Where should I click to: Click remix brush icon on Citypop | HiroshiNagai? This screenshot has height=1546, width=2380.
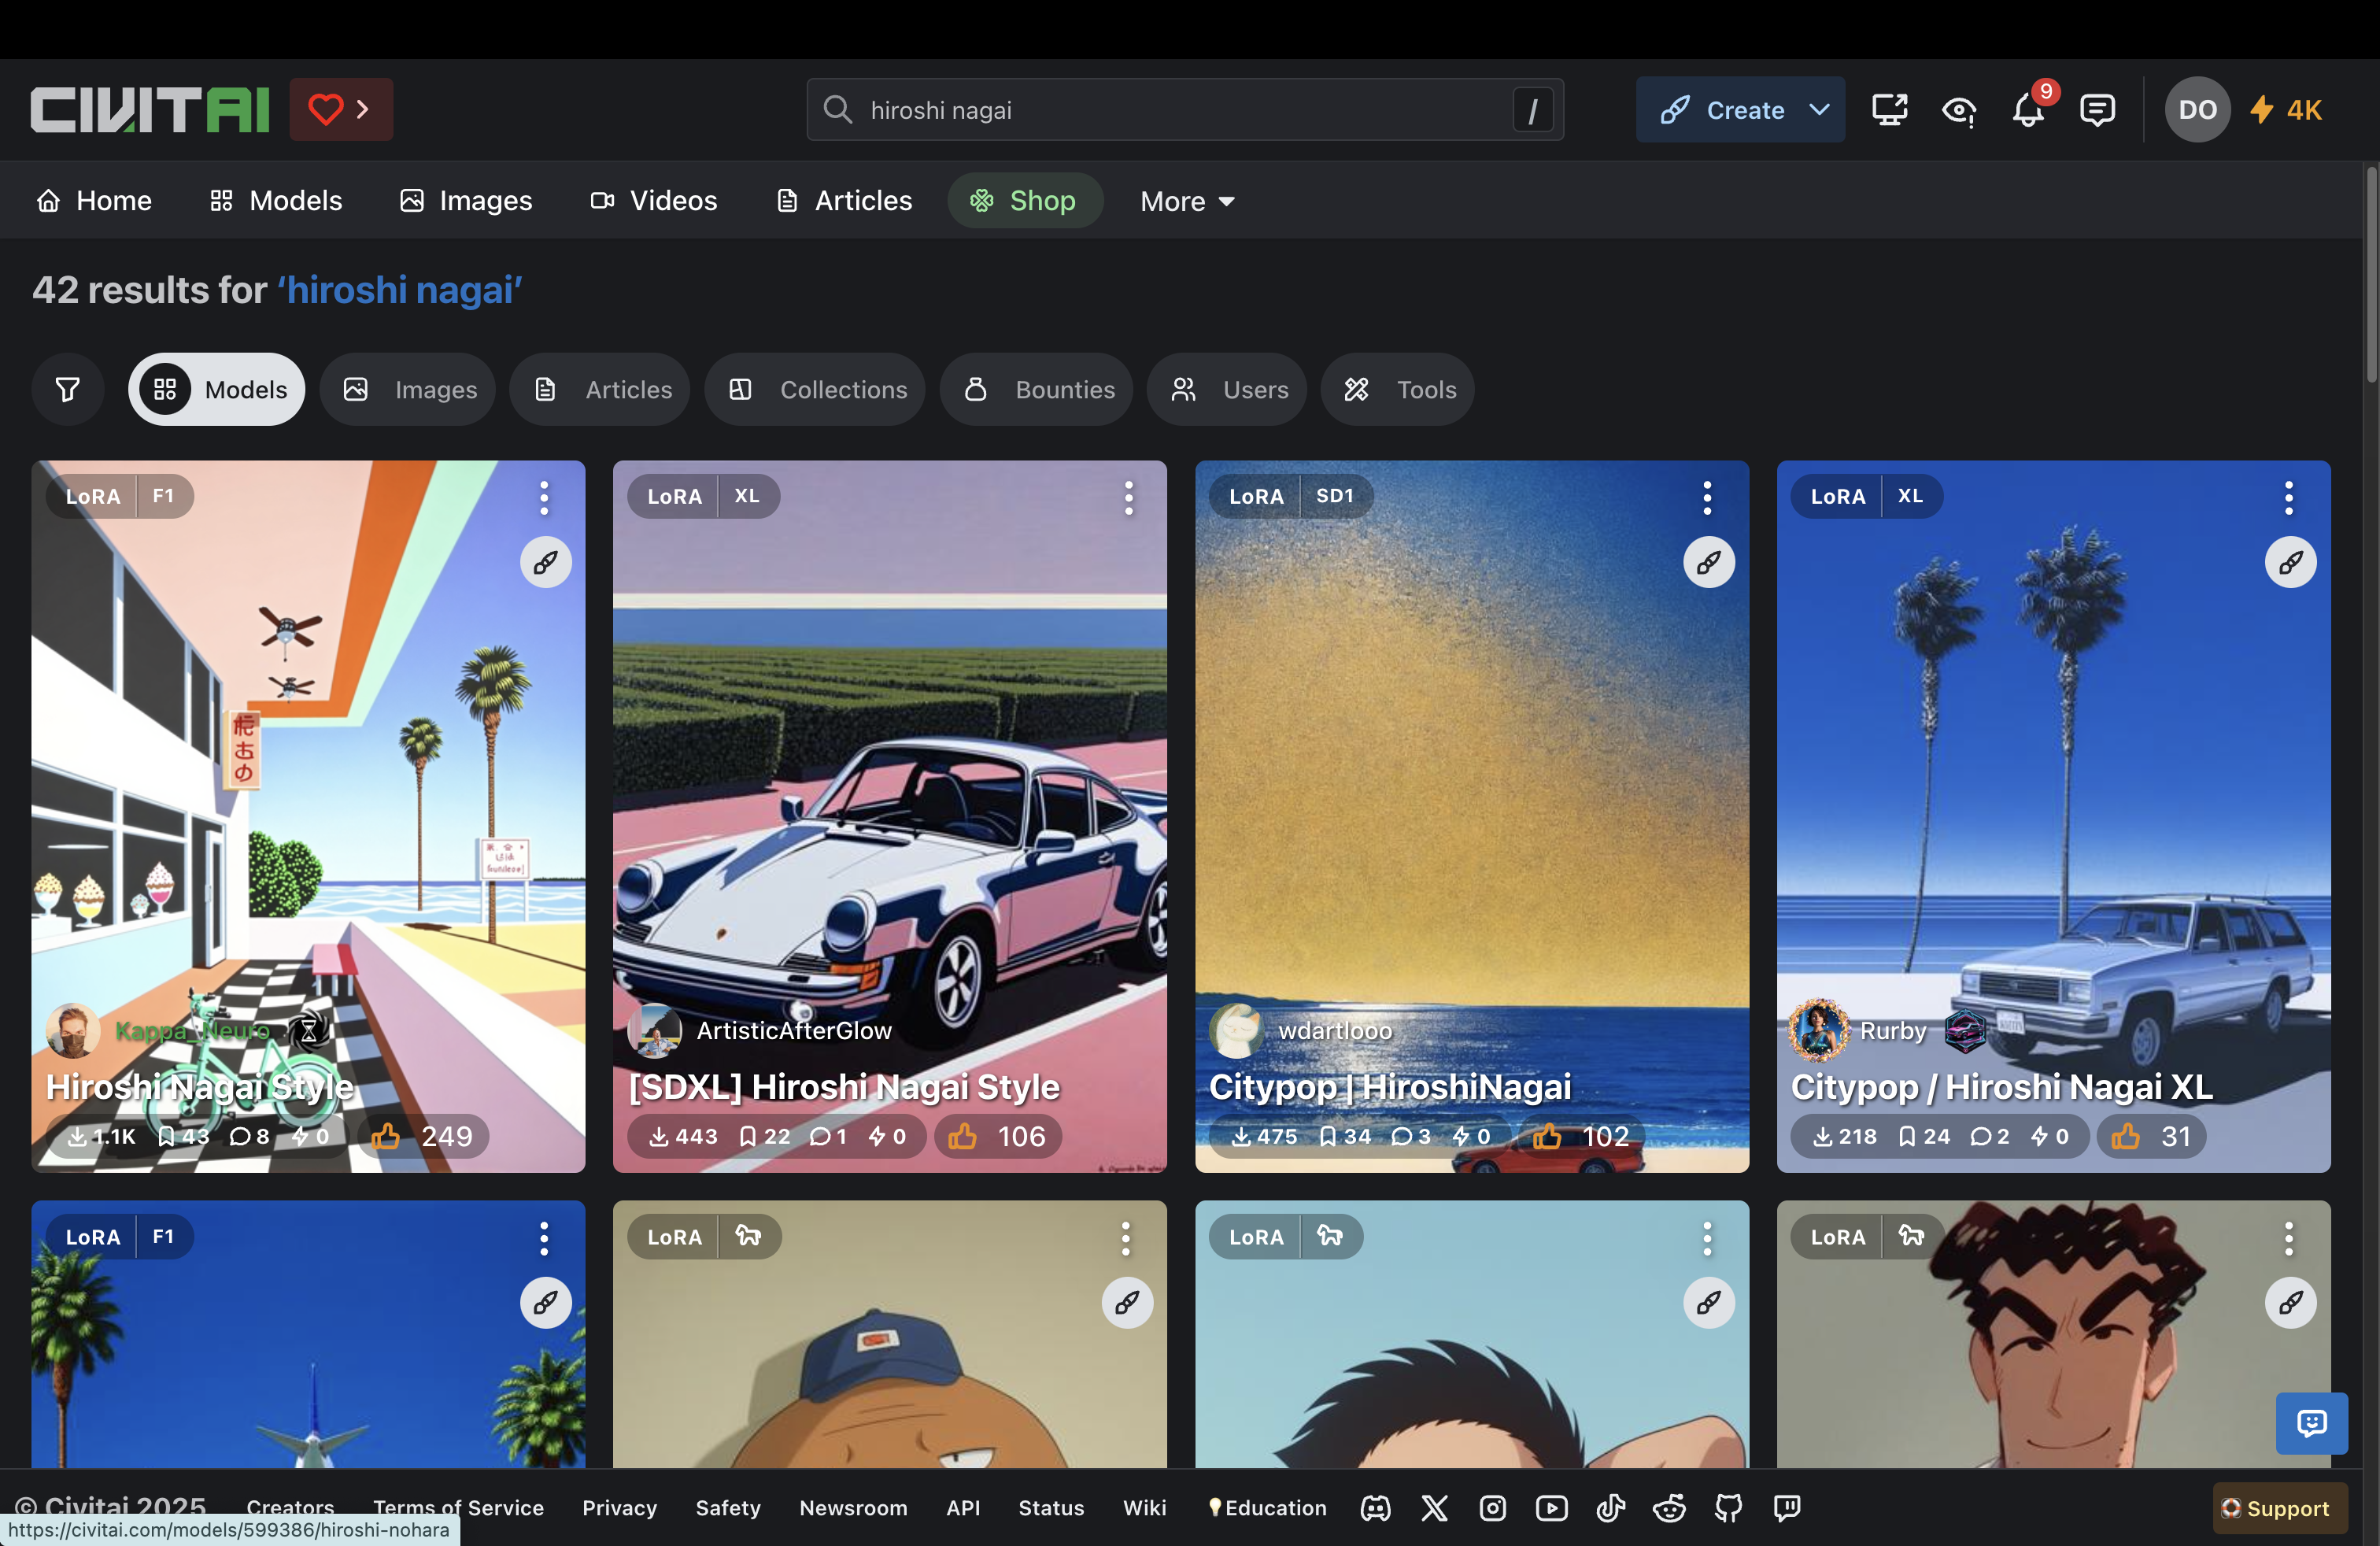point(1708,562)
